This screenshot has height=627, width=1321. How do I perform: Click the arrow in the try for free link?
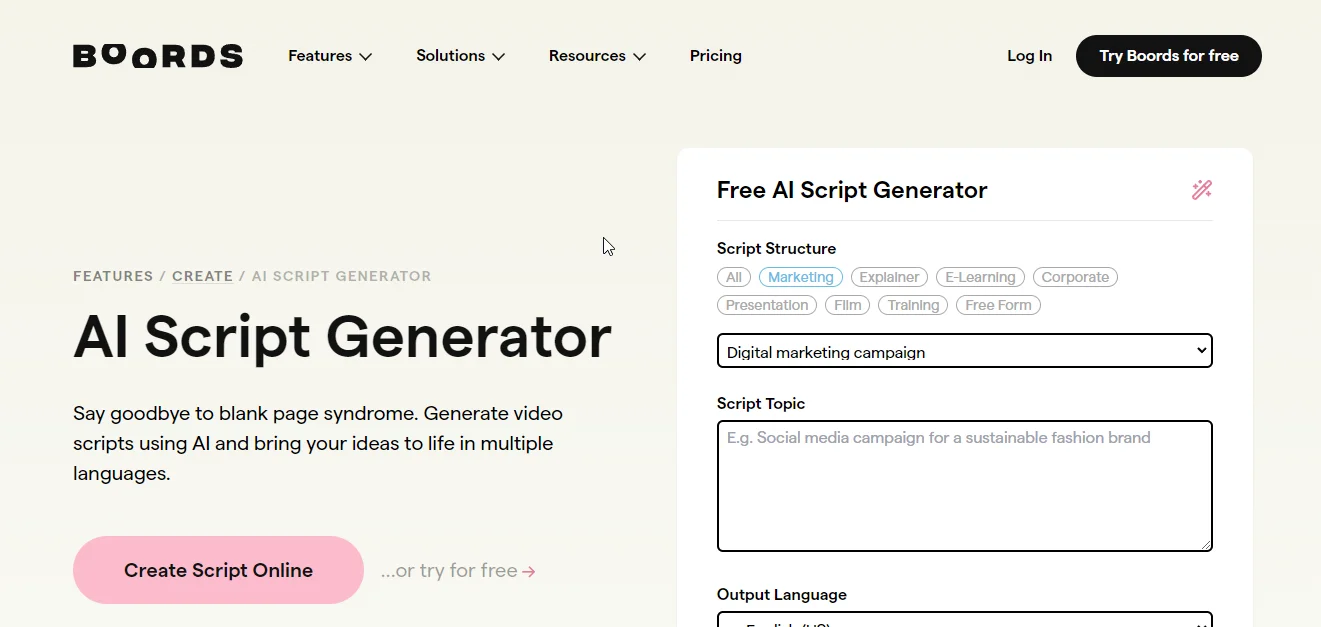coord(529,570)
